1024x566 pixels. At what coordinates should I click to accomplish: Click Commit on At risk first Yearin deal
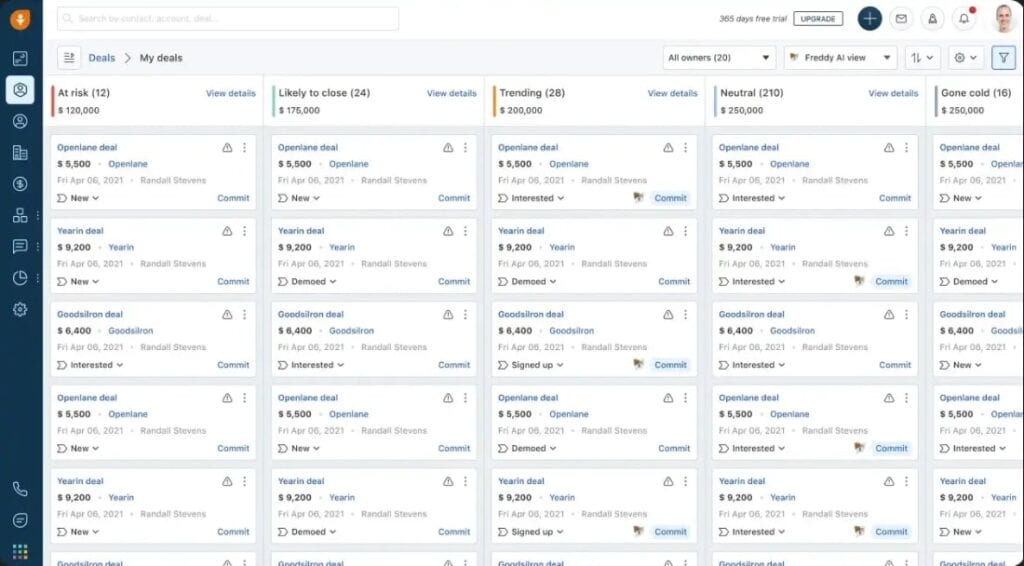[233, 281]
